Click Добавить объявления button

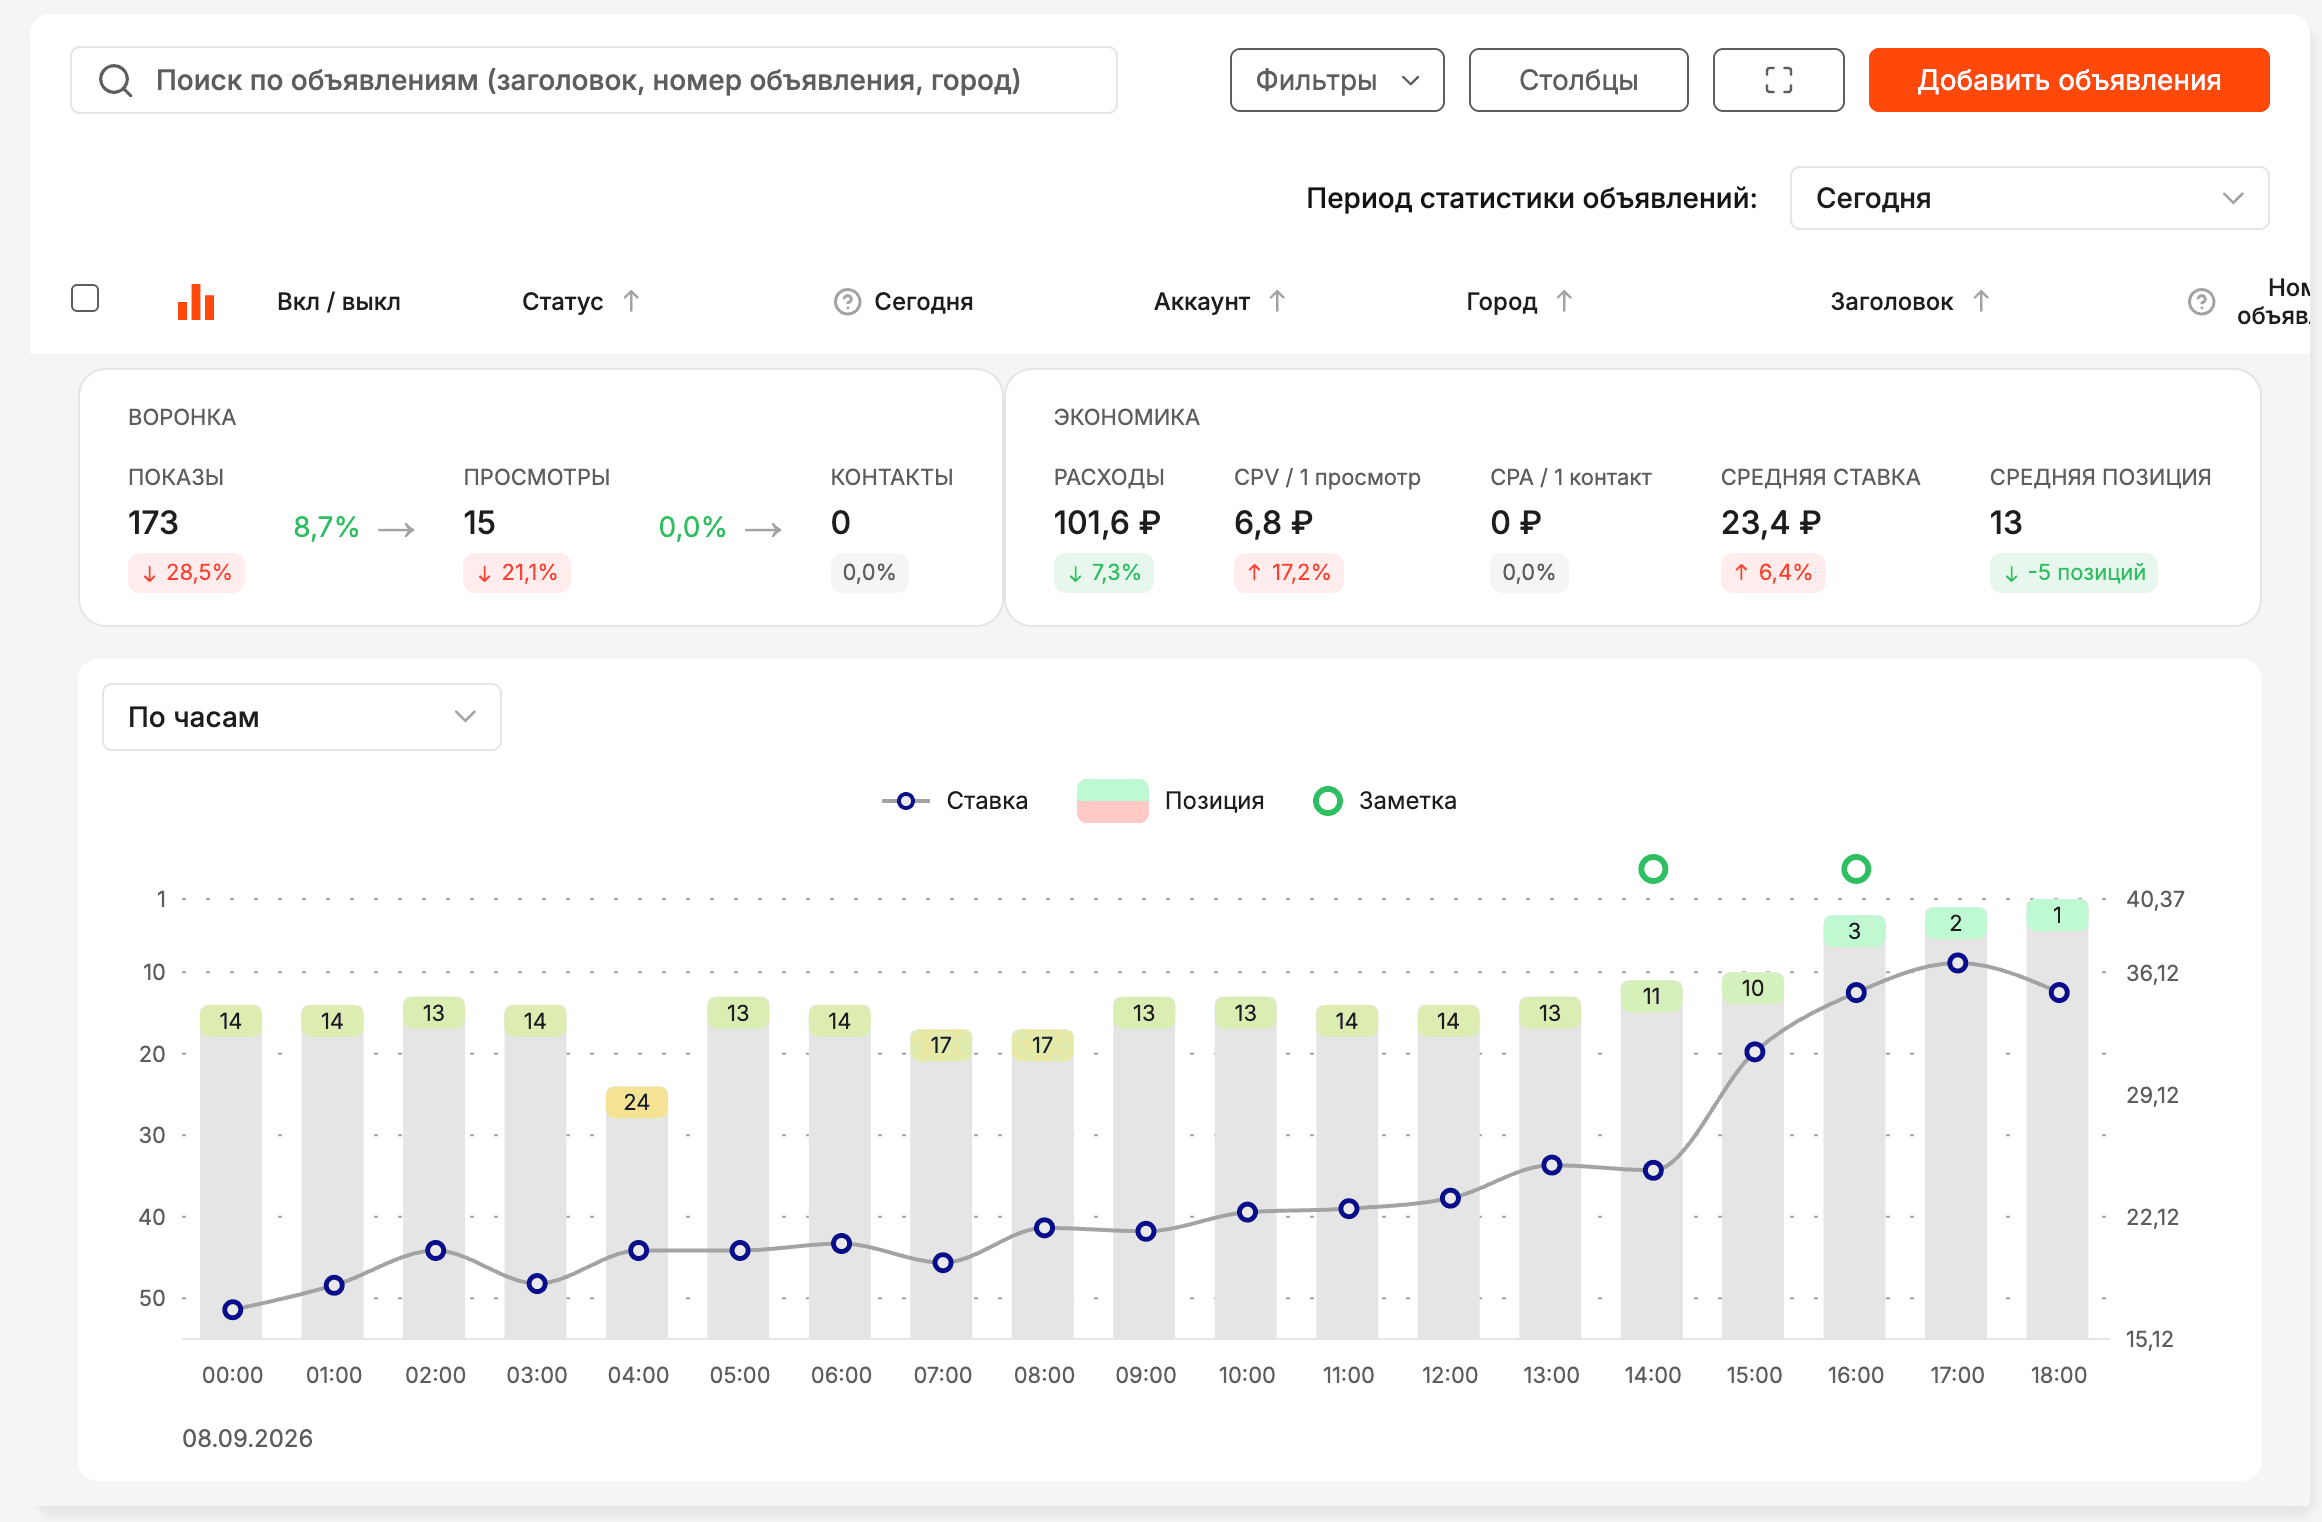coord(2069,80)
